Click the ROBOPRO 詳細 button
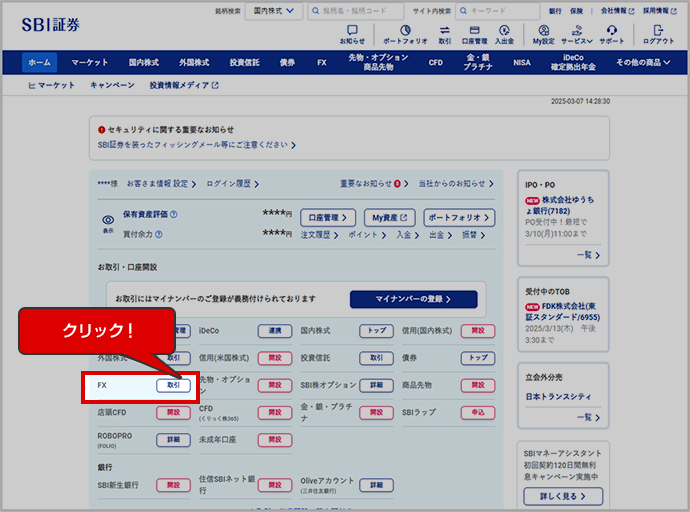 [173, 440]
